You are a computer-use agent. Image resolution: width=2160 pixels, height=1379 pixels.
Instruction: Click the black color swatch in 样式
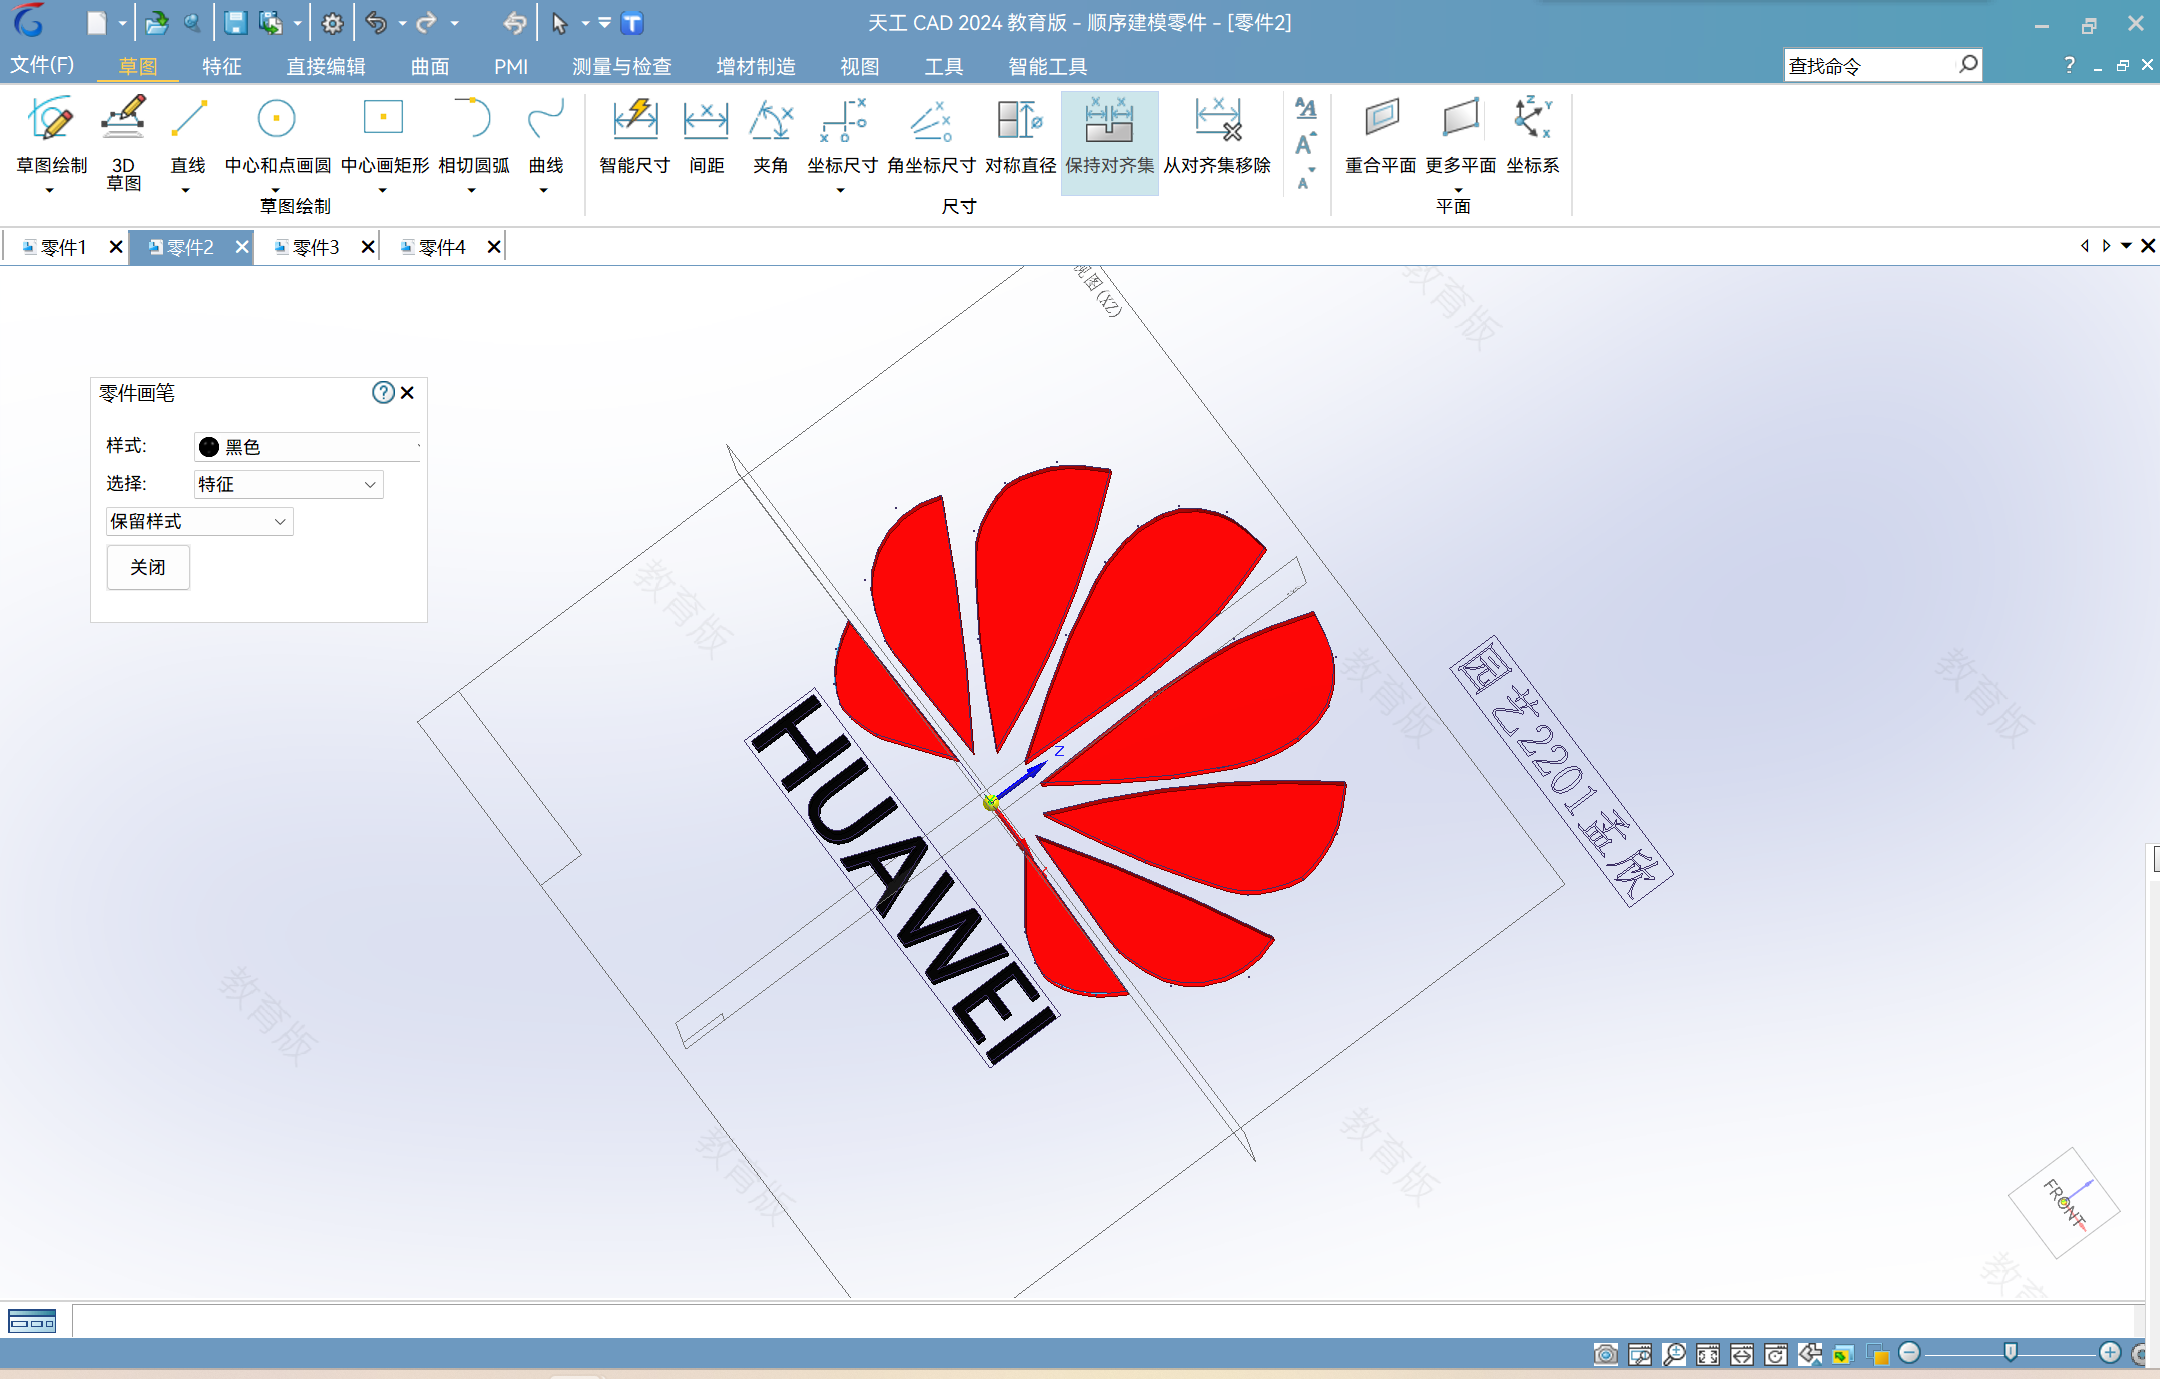pyautogui.click(x=209, y=447)
